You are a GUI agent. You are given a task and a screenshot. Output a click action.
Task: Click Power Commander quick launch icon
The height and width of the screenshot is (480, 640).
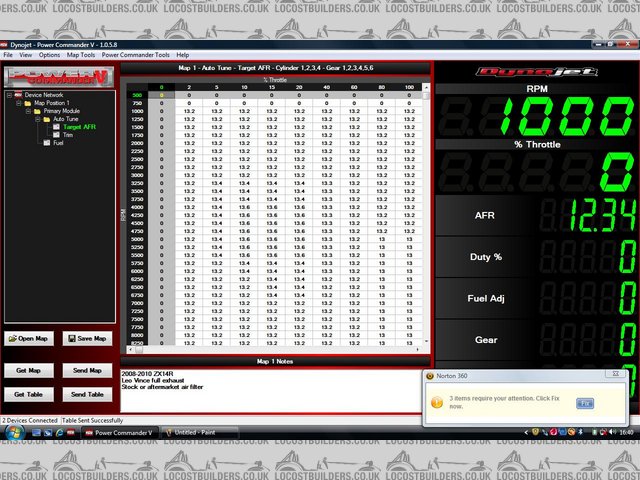(71, 433)
